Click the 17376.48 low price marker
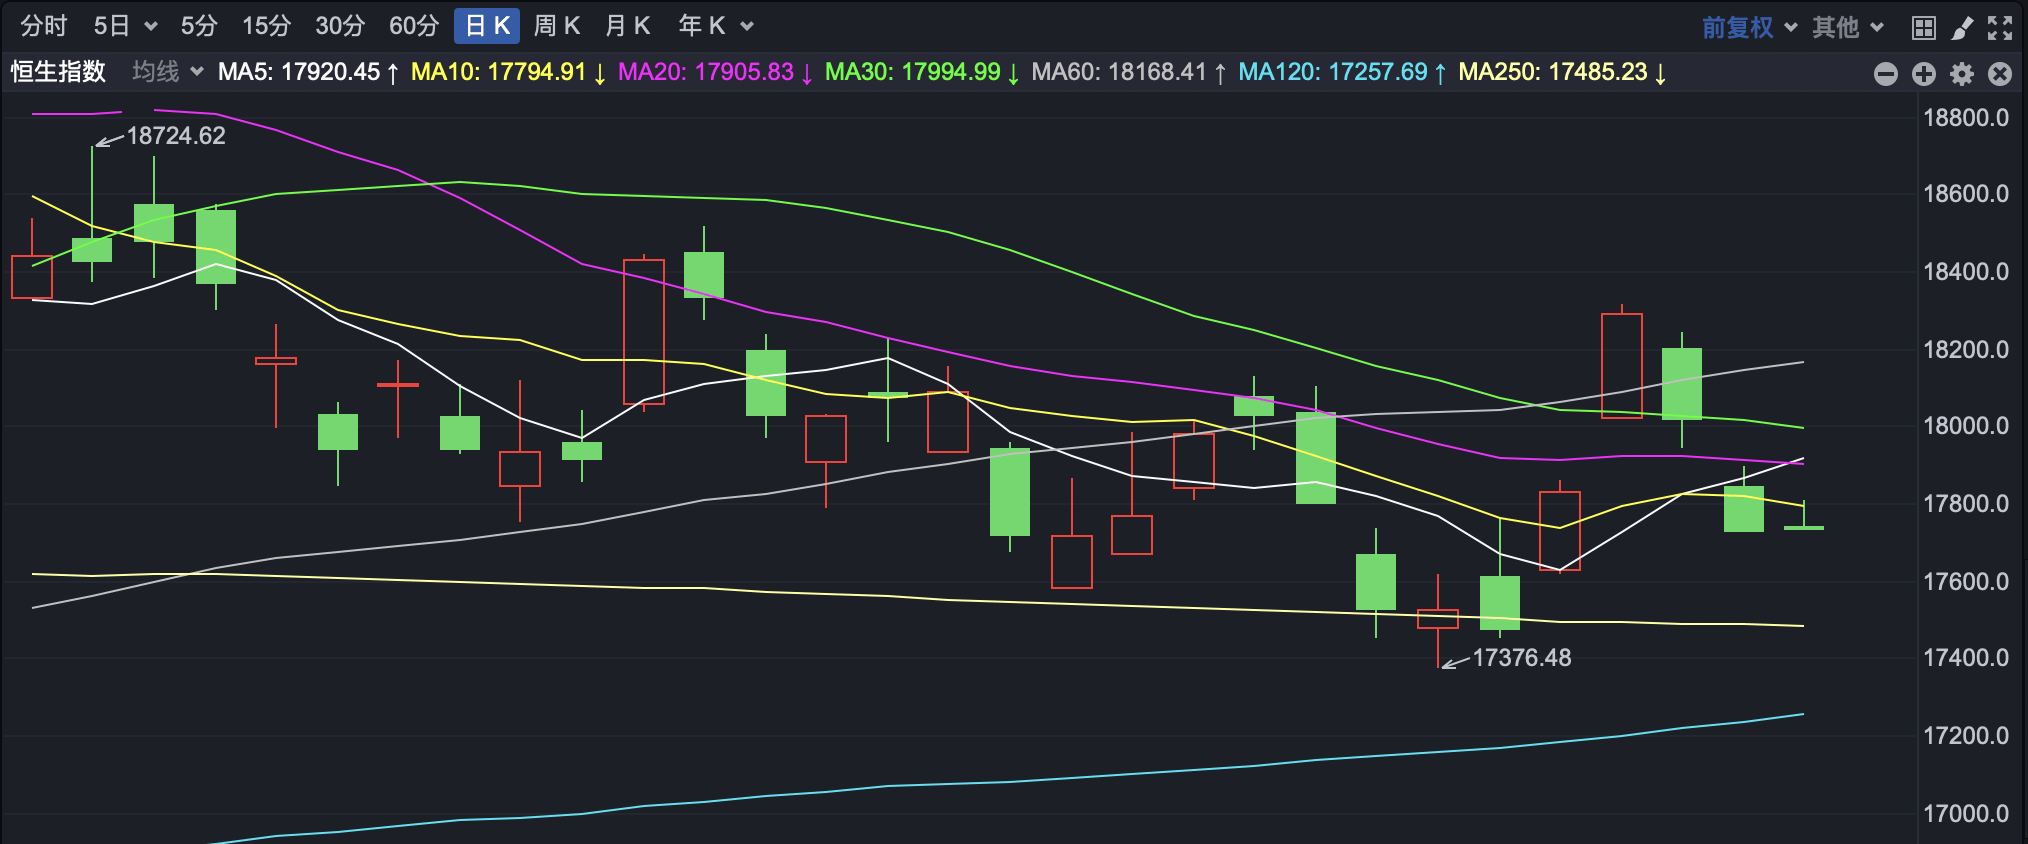The width and height of the screenshot is (2028, 844). 1522,658
